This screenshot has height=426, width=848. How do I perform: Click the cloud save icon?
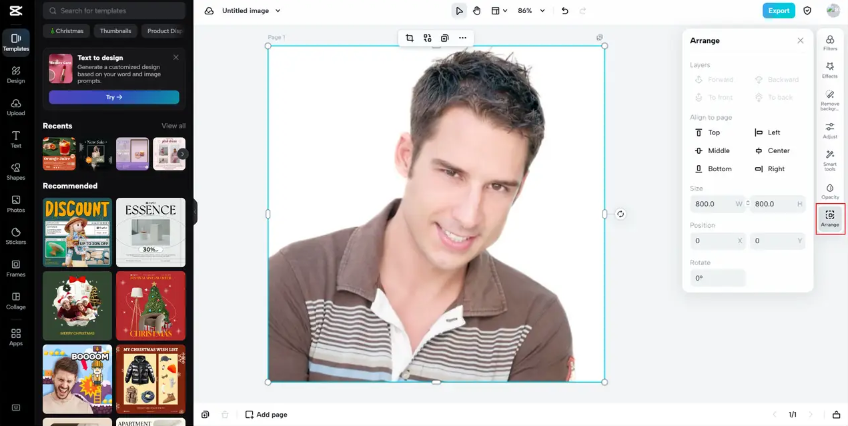coord(209,11)
